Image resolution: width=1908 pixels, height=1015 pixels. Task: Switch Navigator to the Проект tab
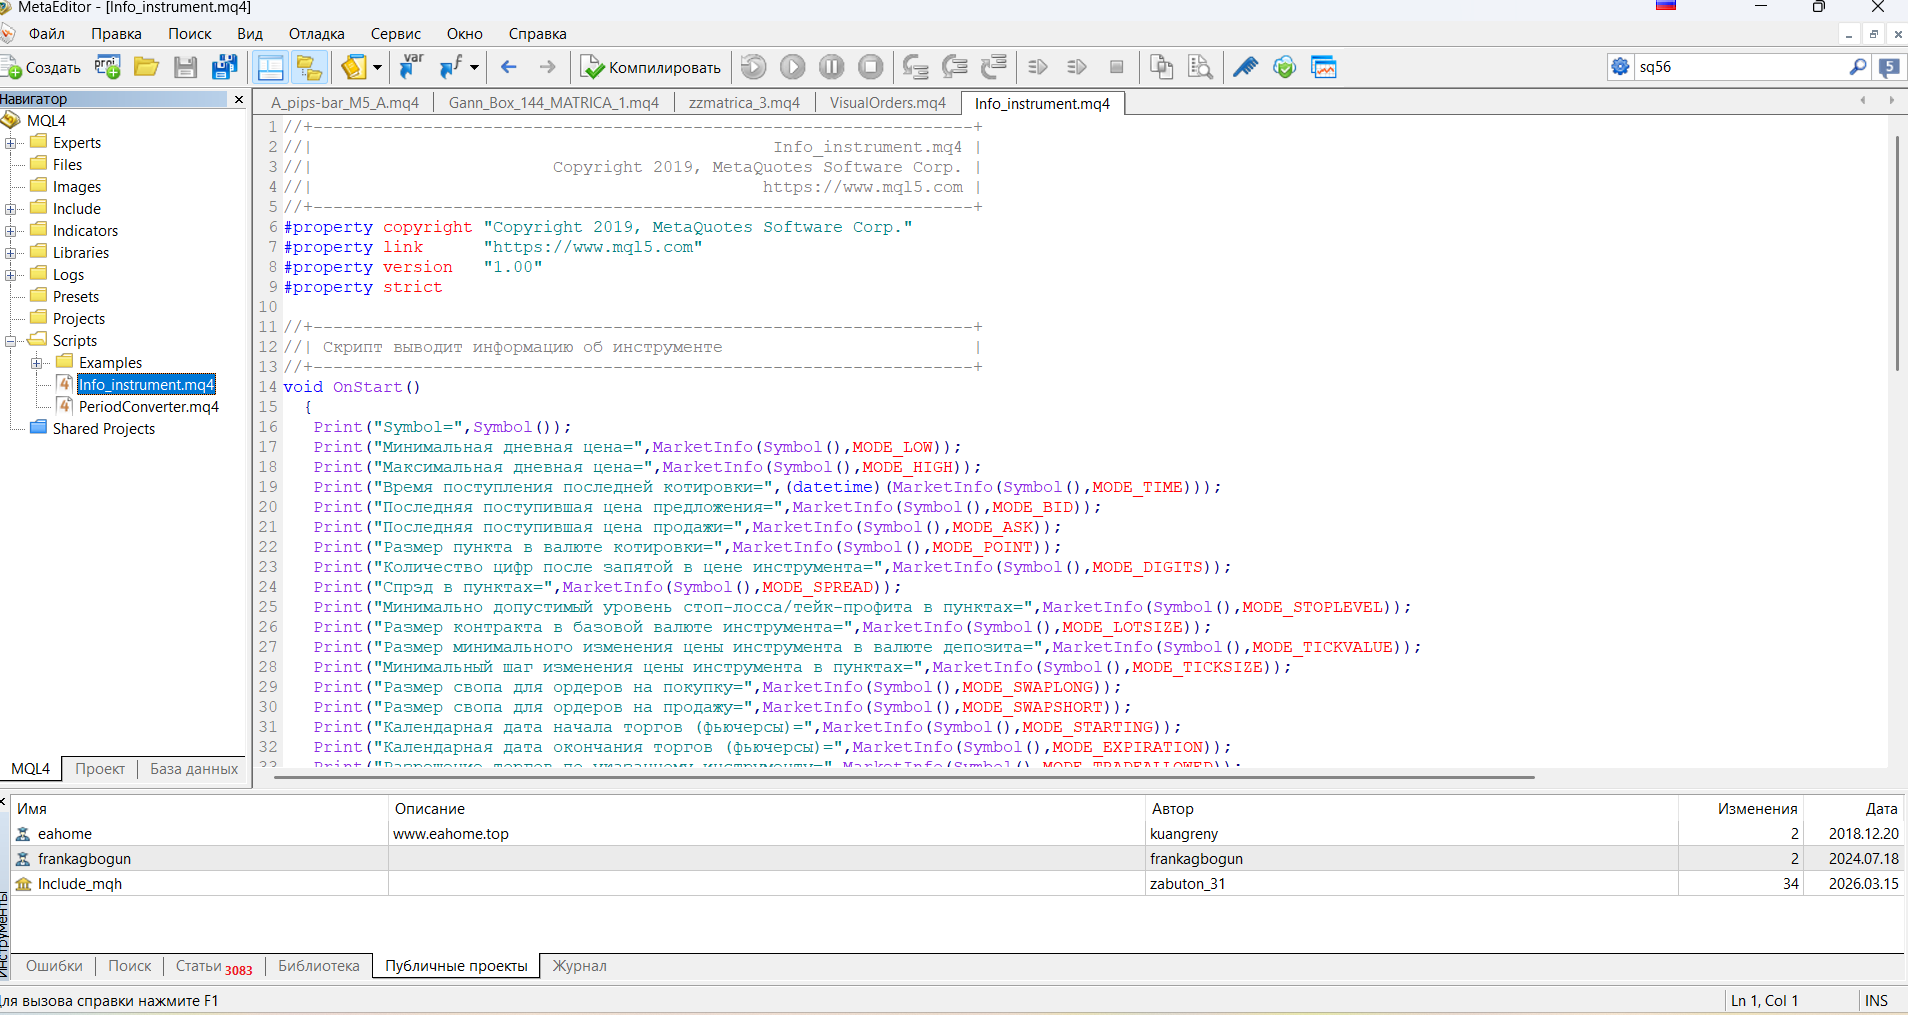(100, 769)
